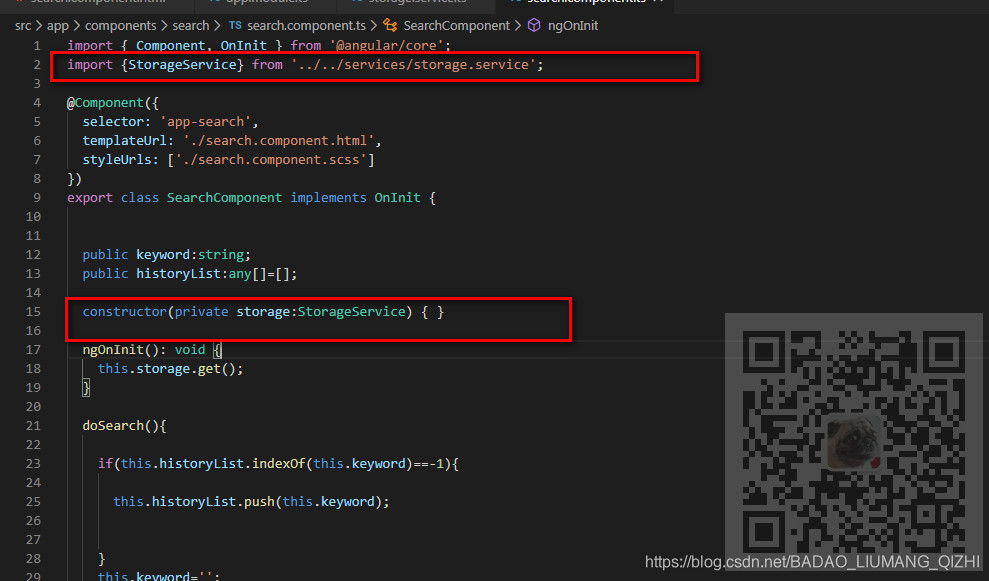The width and height of the screenshot is (989, 581).
Task: Open the 'search' breadcrumb folder segment
Action: 190,26
